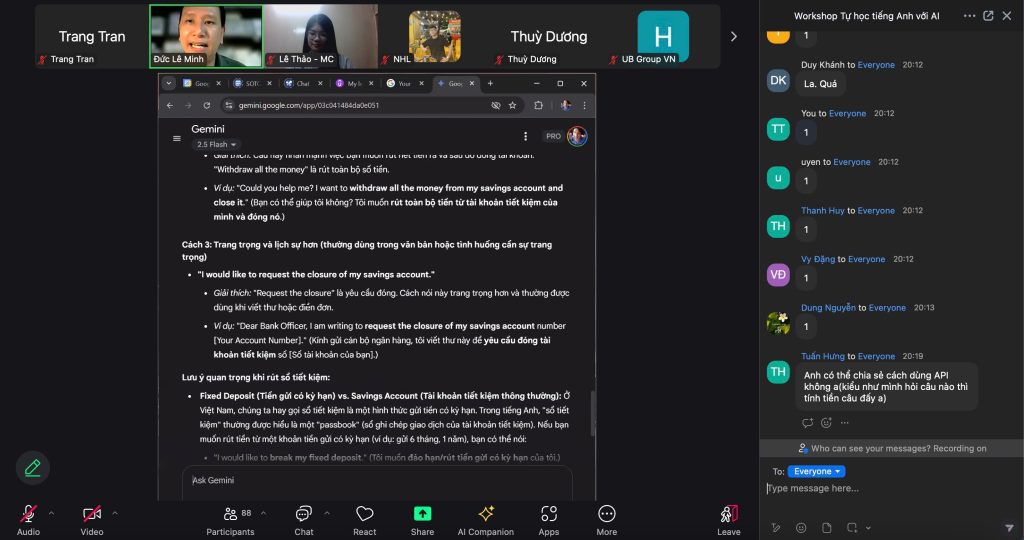Image resolution: width=1024 pixels, height=540 pixels.
Task: Open the 2.5 Flash model dropdown
Action: (216, 144)
